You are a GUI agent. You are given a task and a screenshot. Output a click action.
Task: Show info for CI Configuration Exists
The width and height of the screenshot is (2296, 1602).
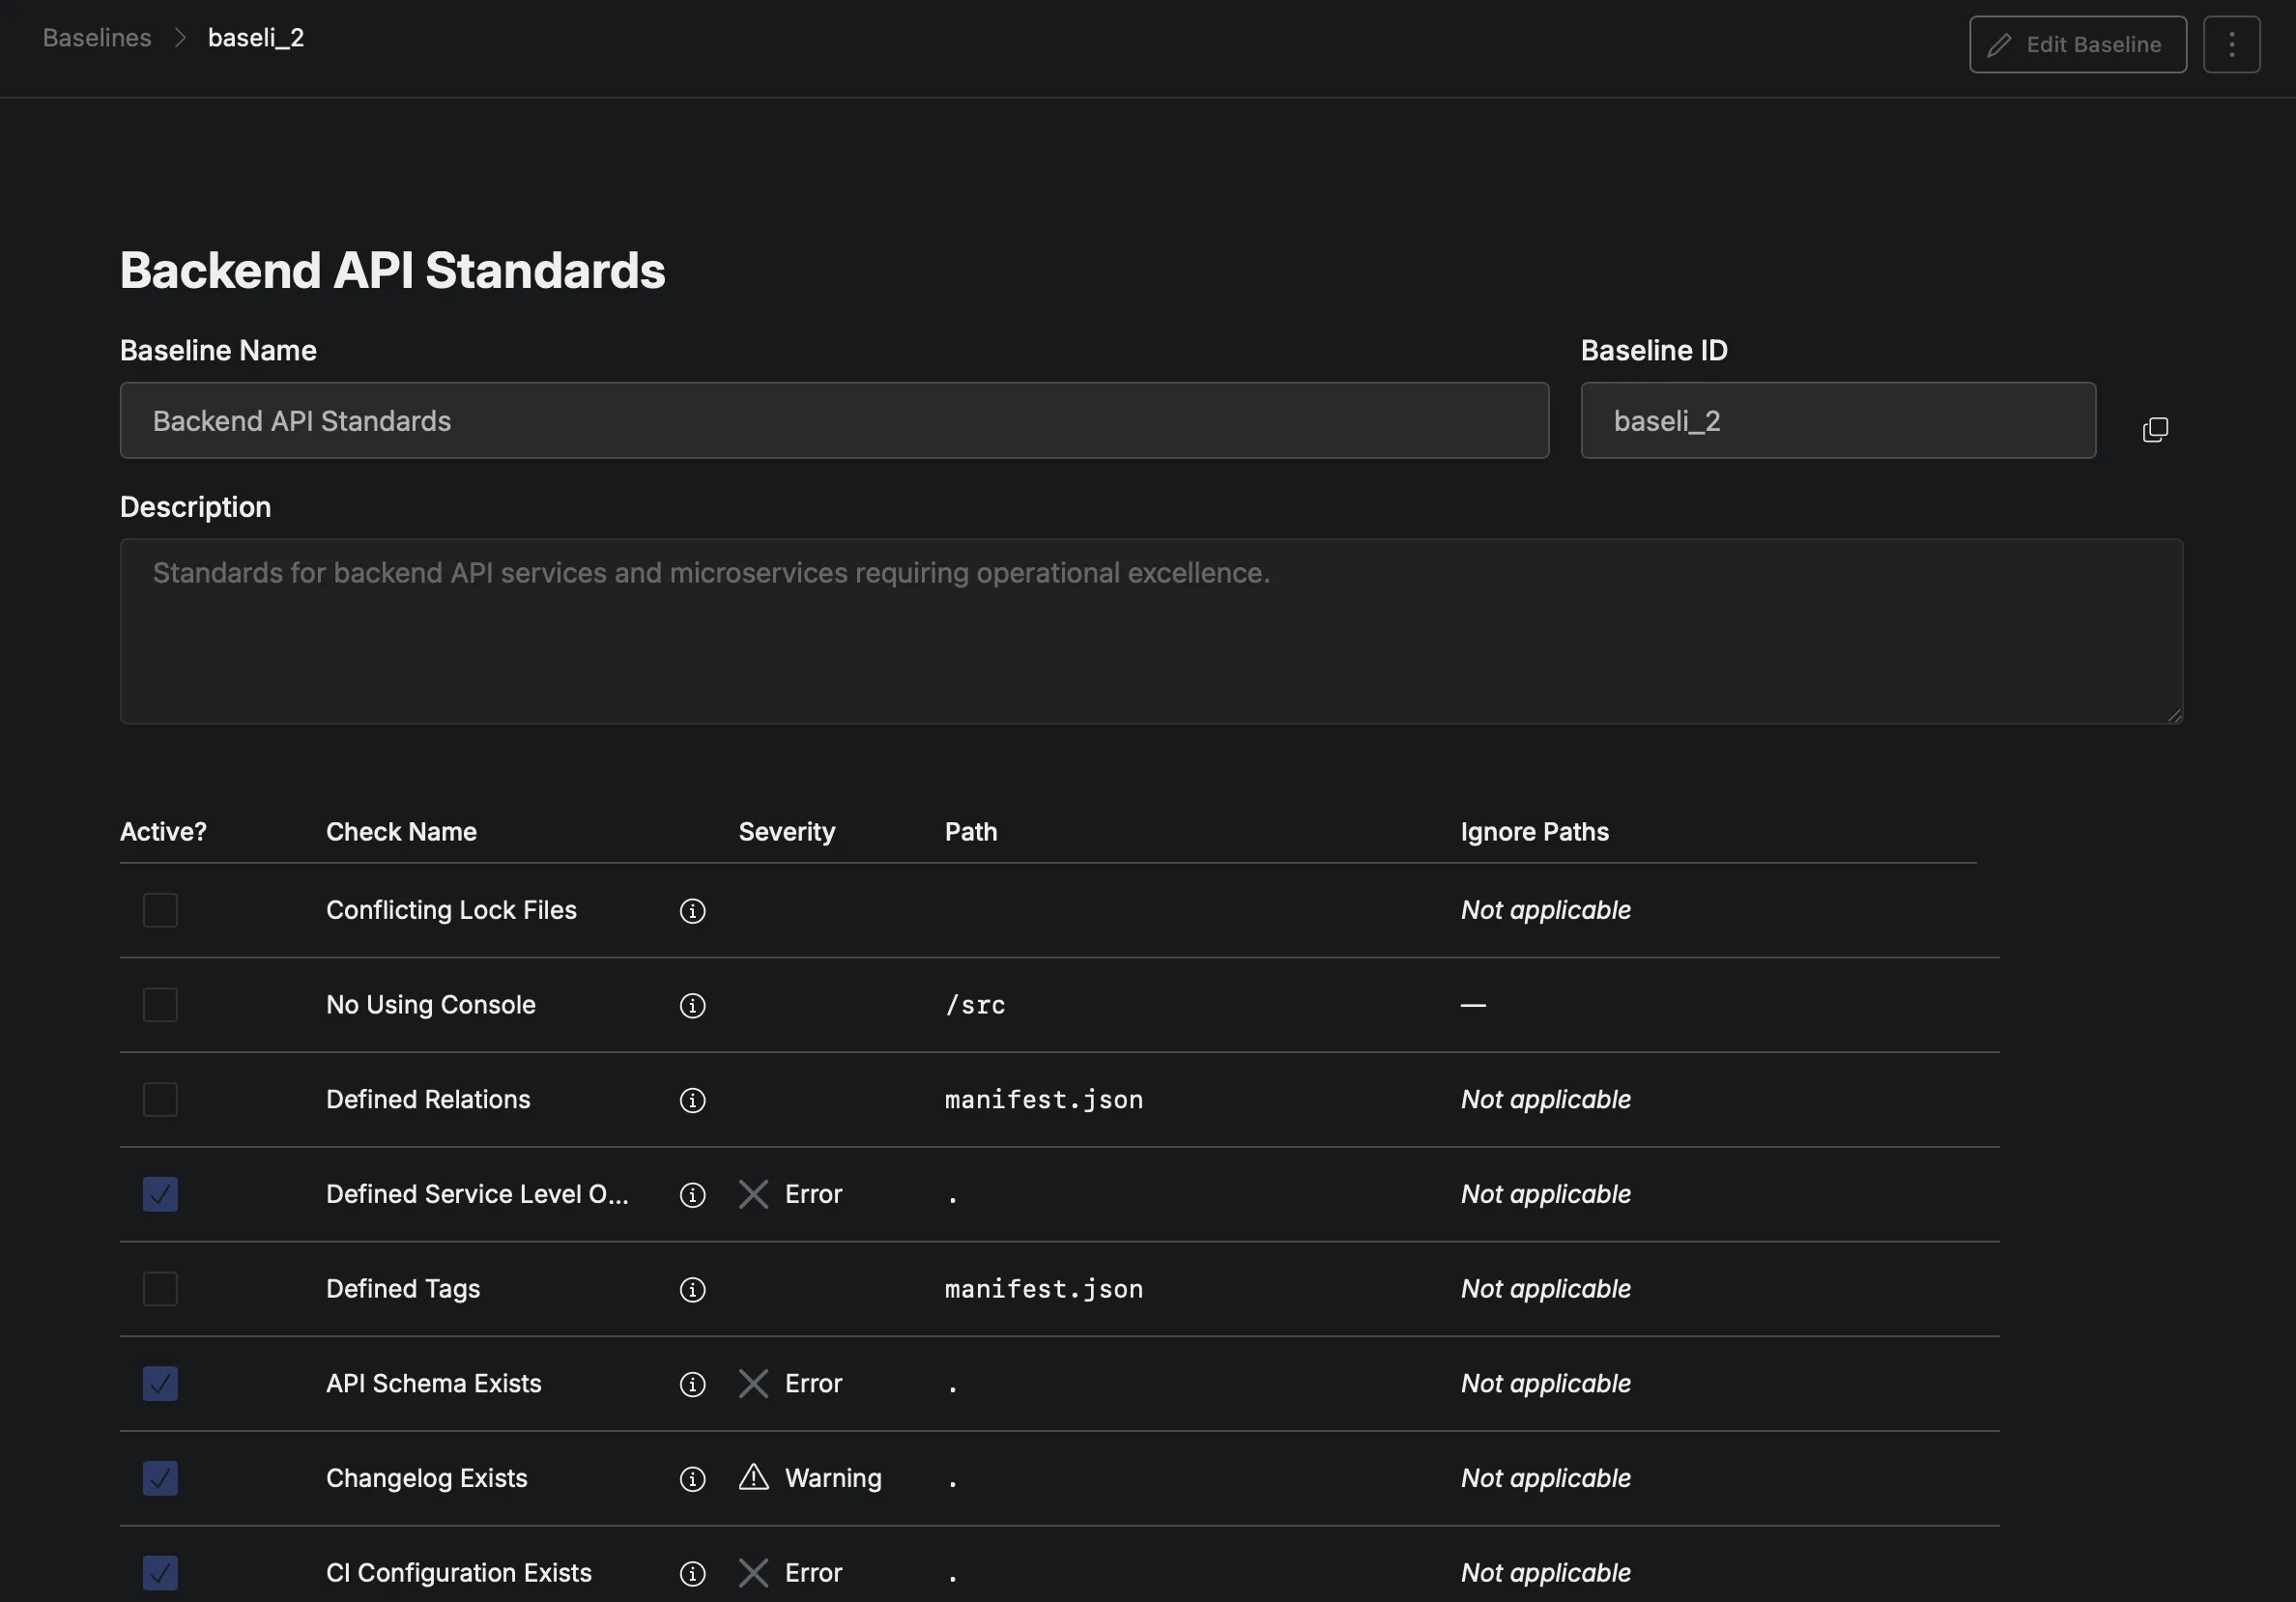click(692, 1574)
